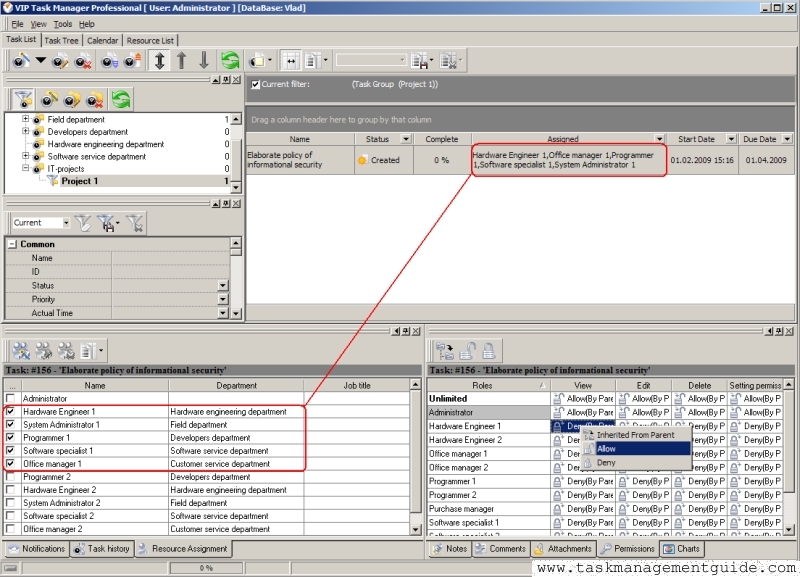Open the Assigned column filter dropdown
800x577 pixels.
pyautogui.click(x=659, y=139)
